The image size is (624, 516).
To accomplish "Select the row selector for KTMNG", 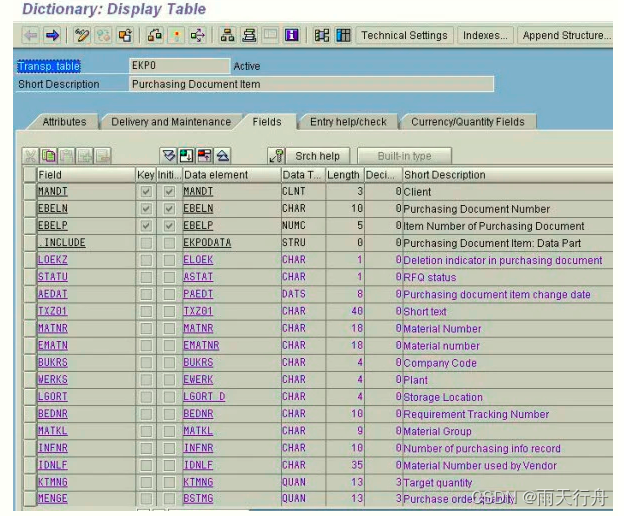I will (30, 482).
